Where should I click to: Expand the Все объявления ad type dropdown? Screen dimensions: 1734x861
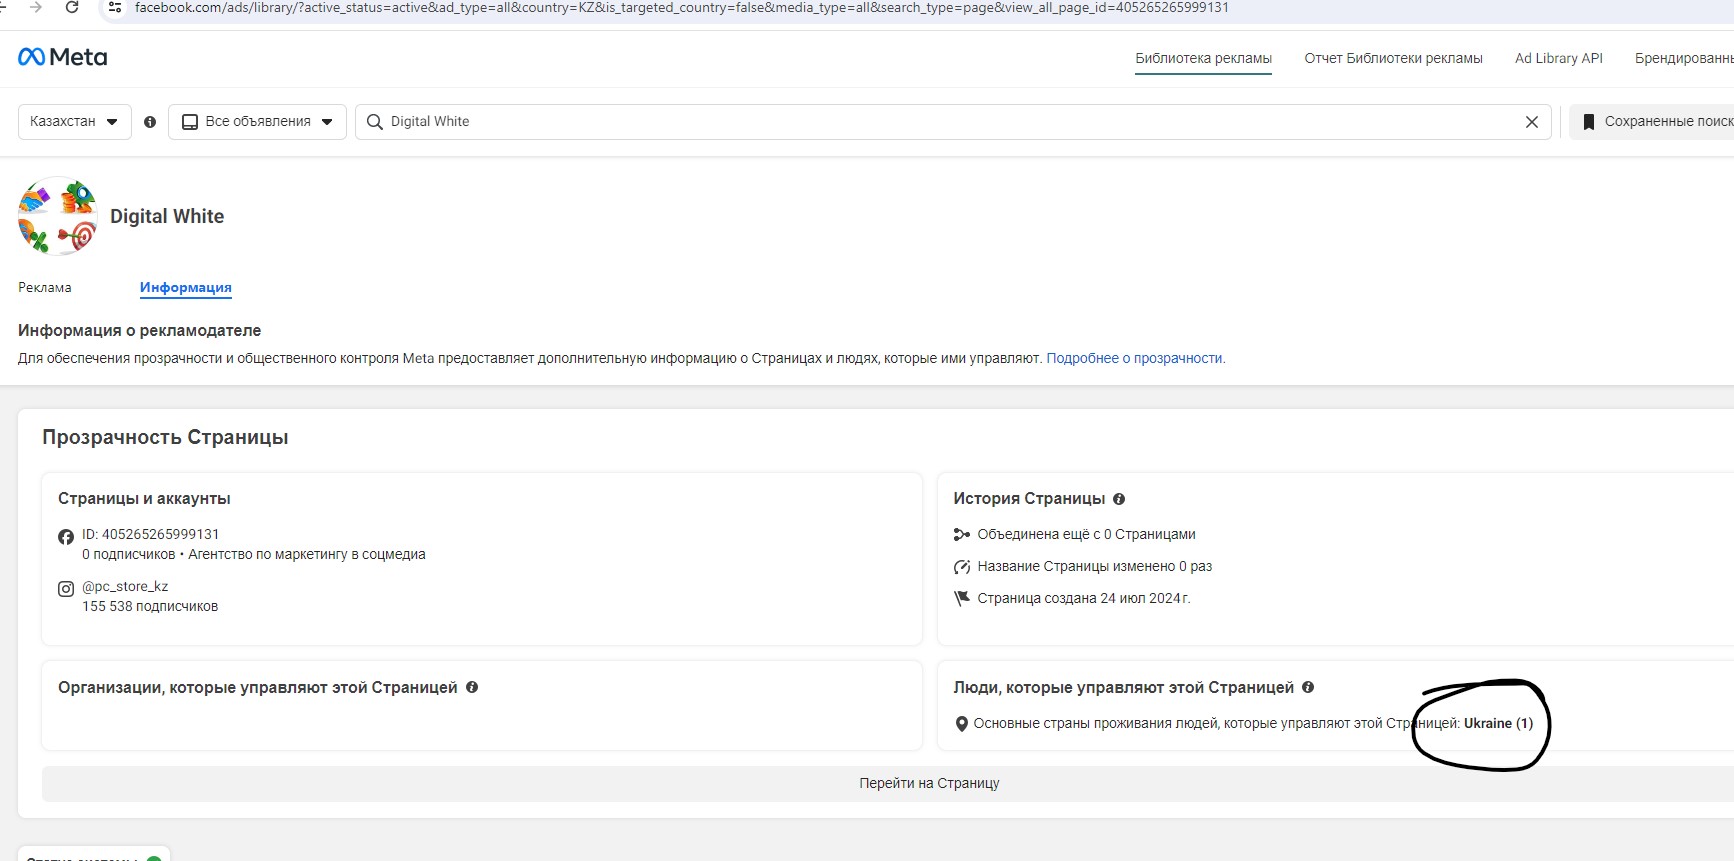(257, 122)
